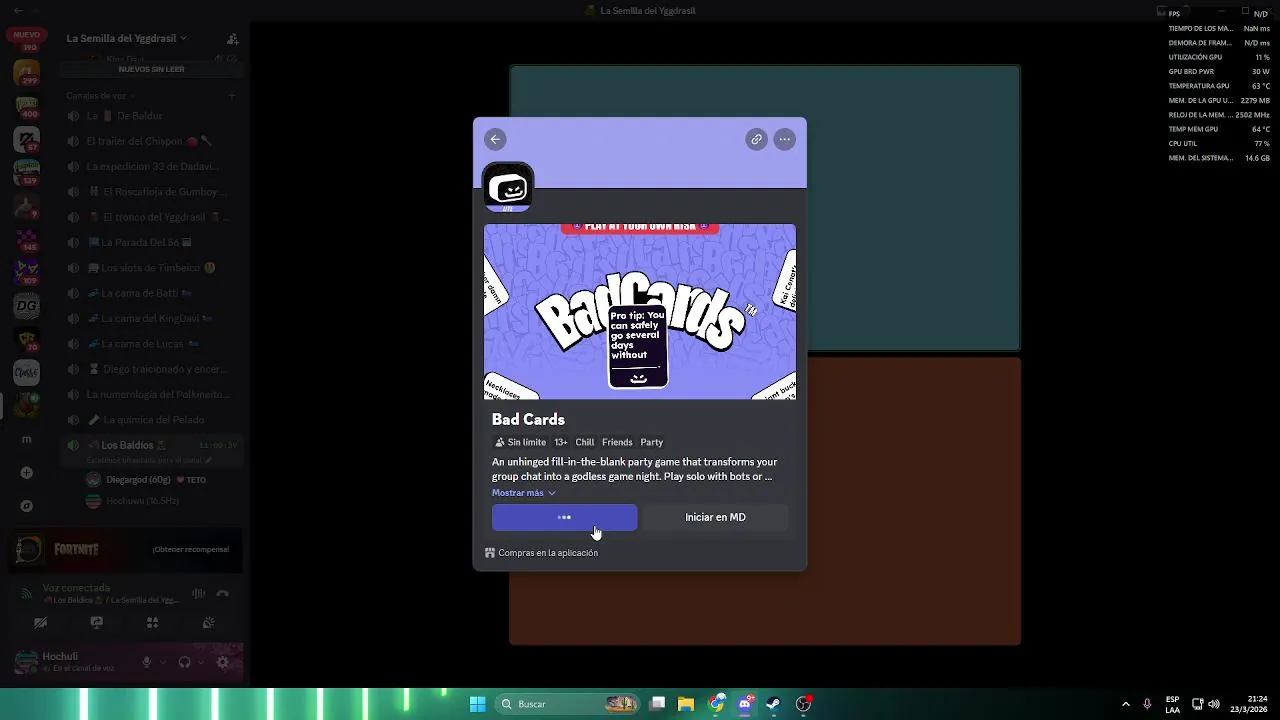Join Los slots de Timbeico voice channel
Viewport: 1280px width, 720px height.
(x=150, y=268)
